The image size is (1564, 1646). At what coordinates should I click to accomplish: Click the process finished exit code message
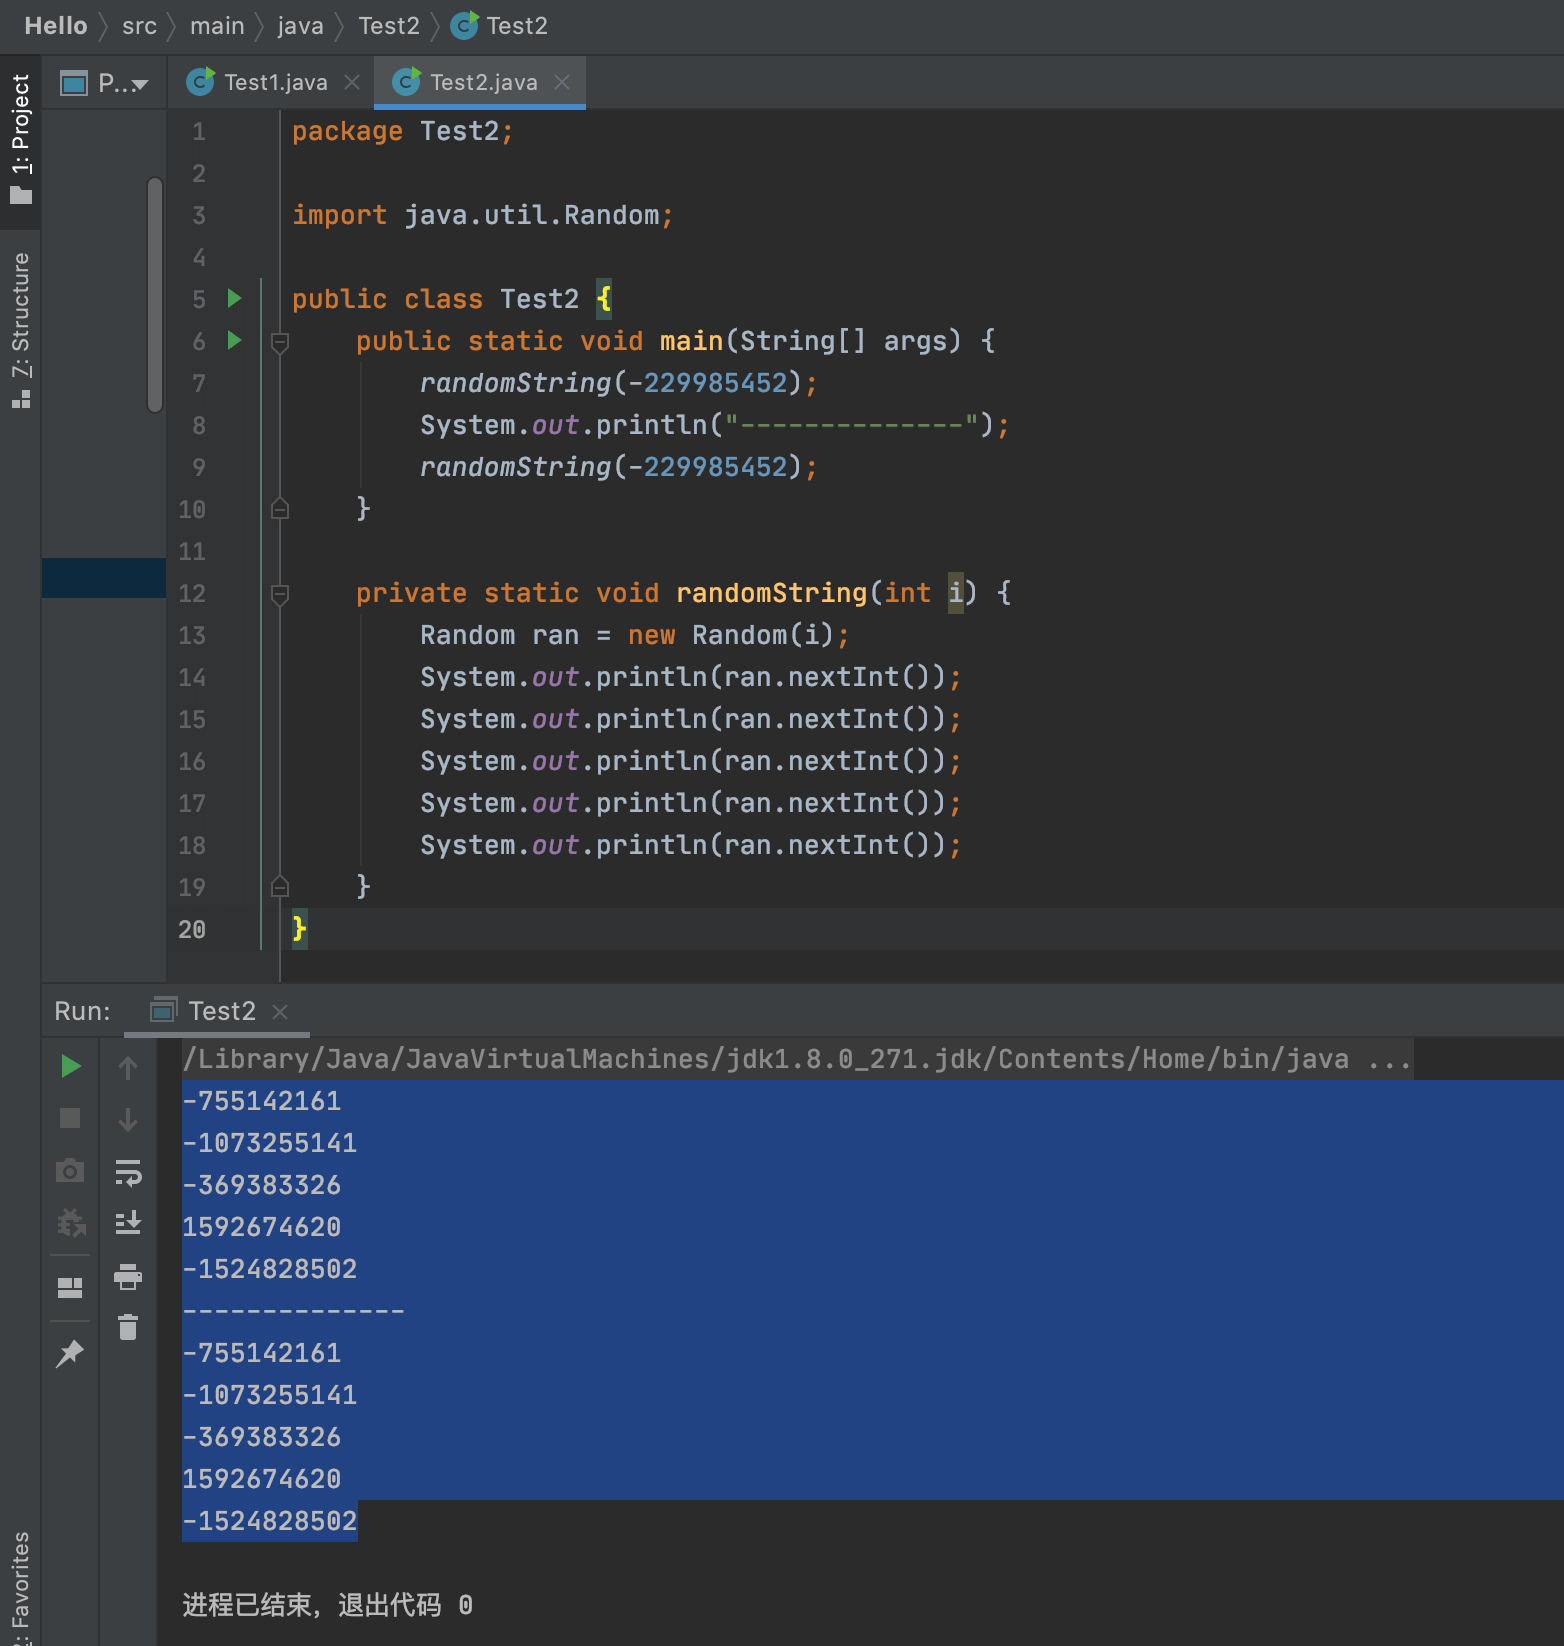pos(328,1605)
